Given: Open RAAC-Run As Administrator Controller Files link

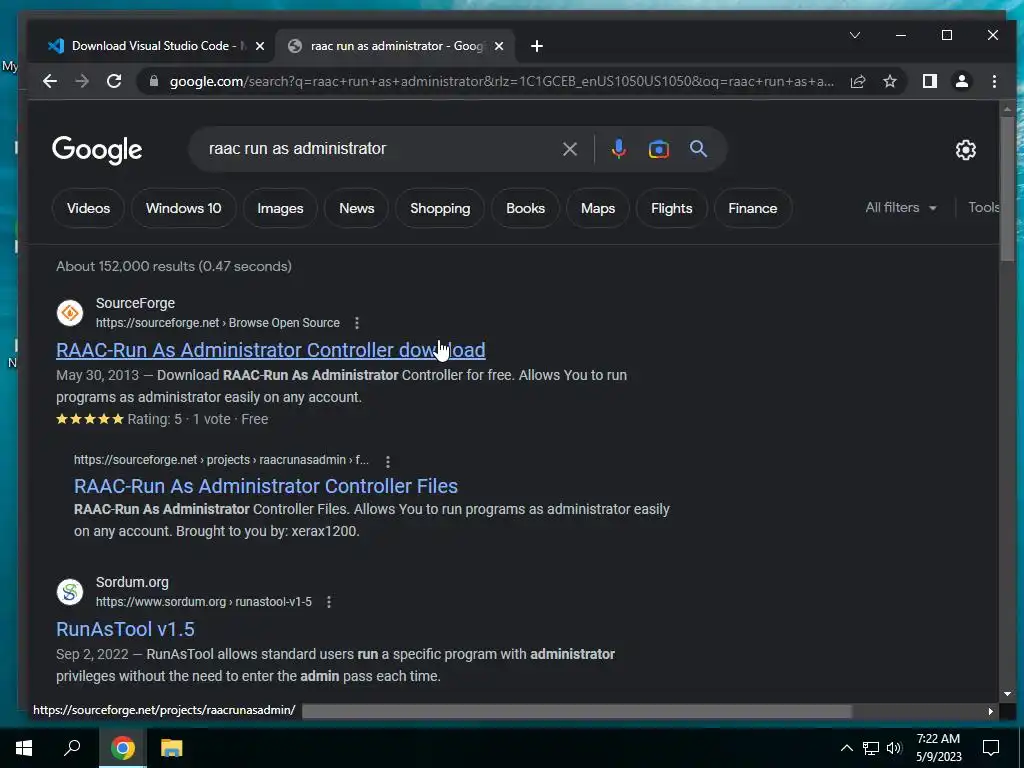Looking at the screenshot, I should click(266, 487).
